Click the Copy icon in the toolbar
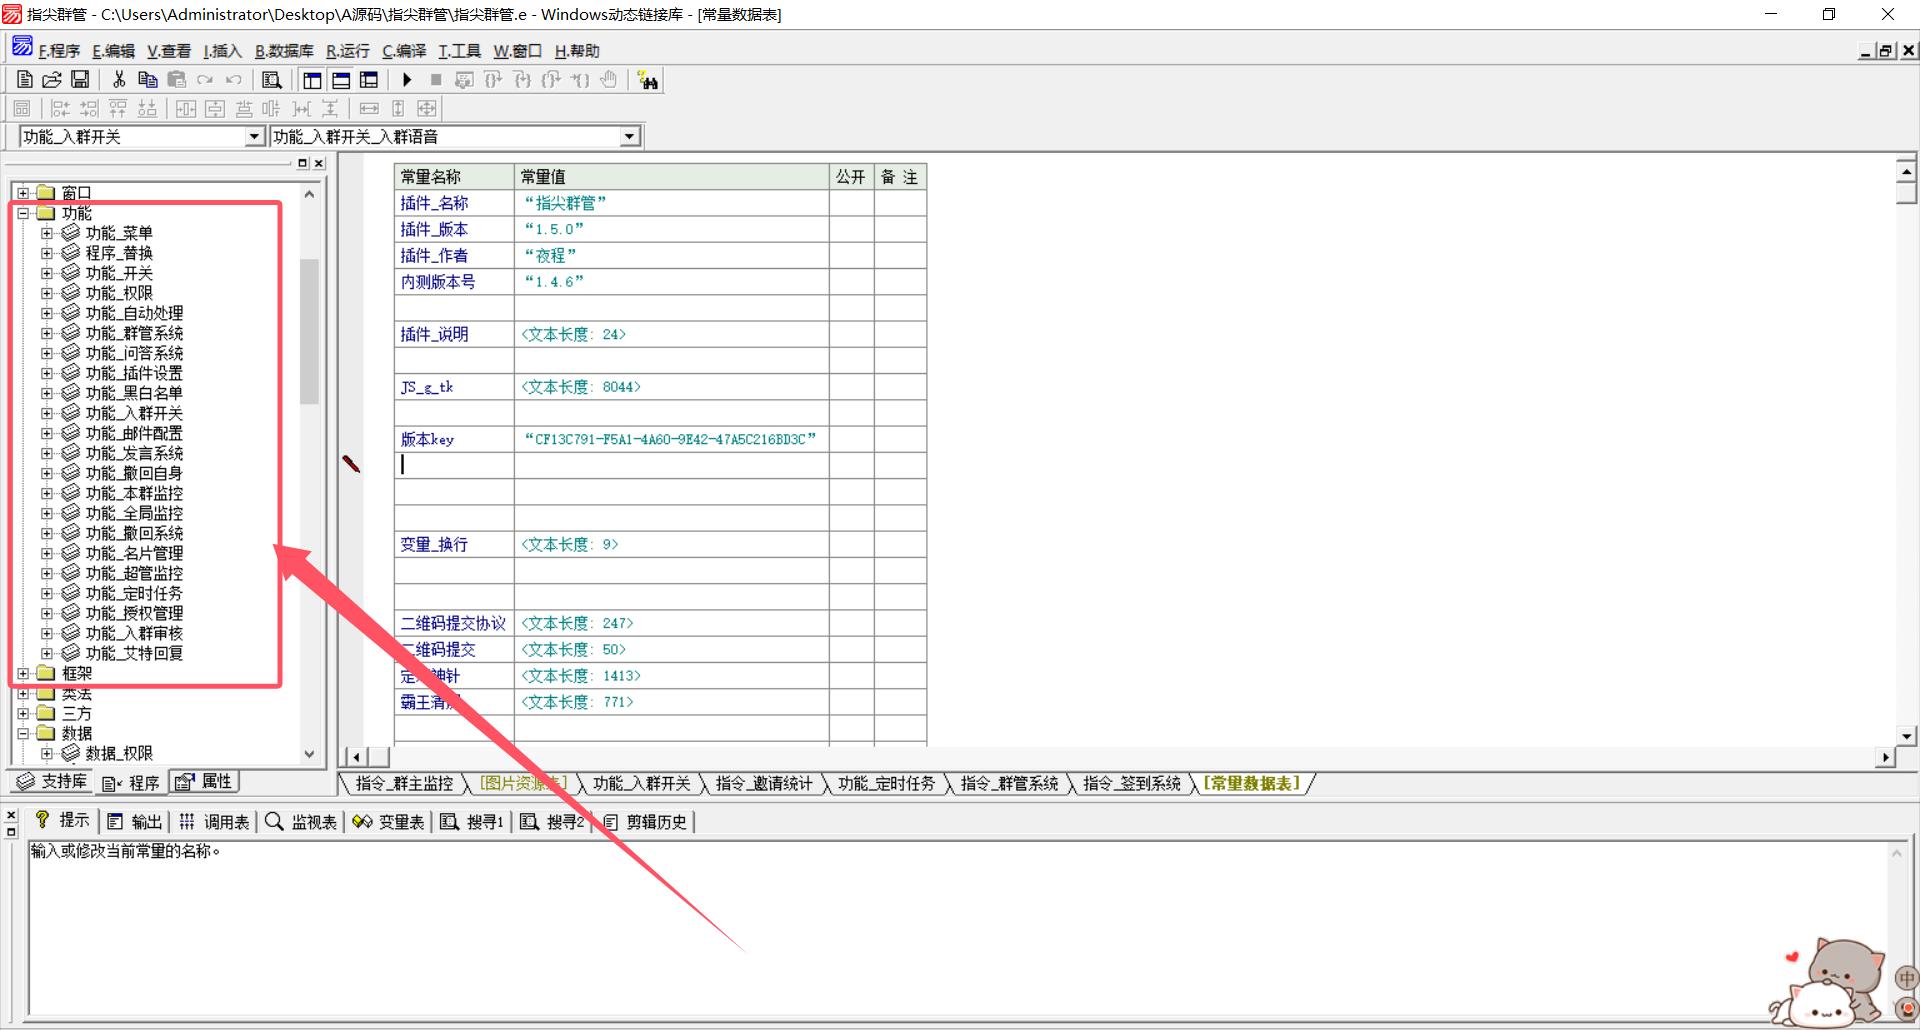Screen dimensions: 1920x1030 [x=148, y=80]
